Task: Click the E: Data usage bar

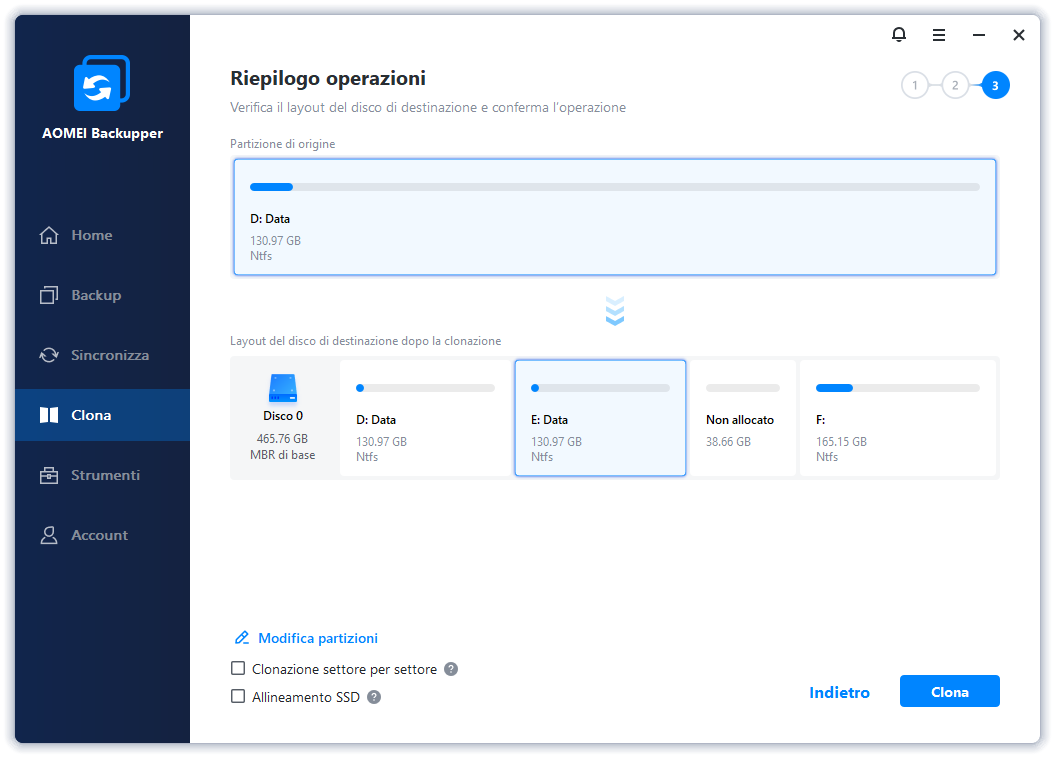Action: [600, 388]
